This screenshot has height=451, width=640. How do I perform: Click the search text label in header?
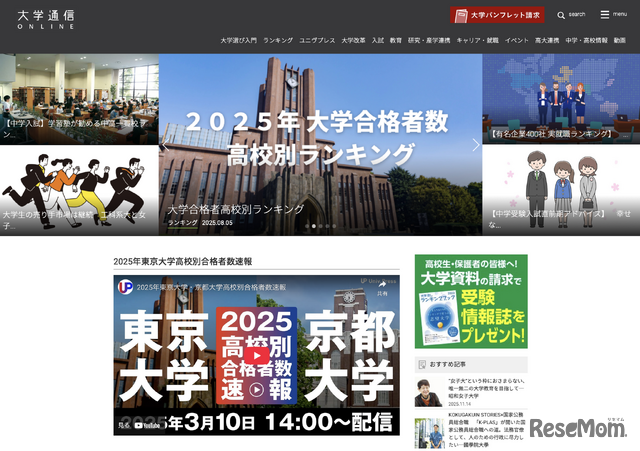[x=577, y=14]
